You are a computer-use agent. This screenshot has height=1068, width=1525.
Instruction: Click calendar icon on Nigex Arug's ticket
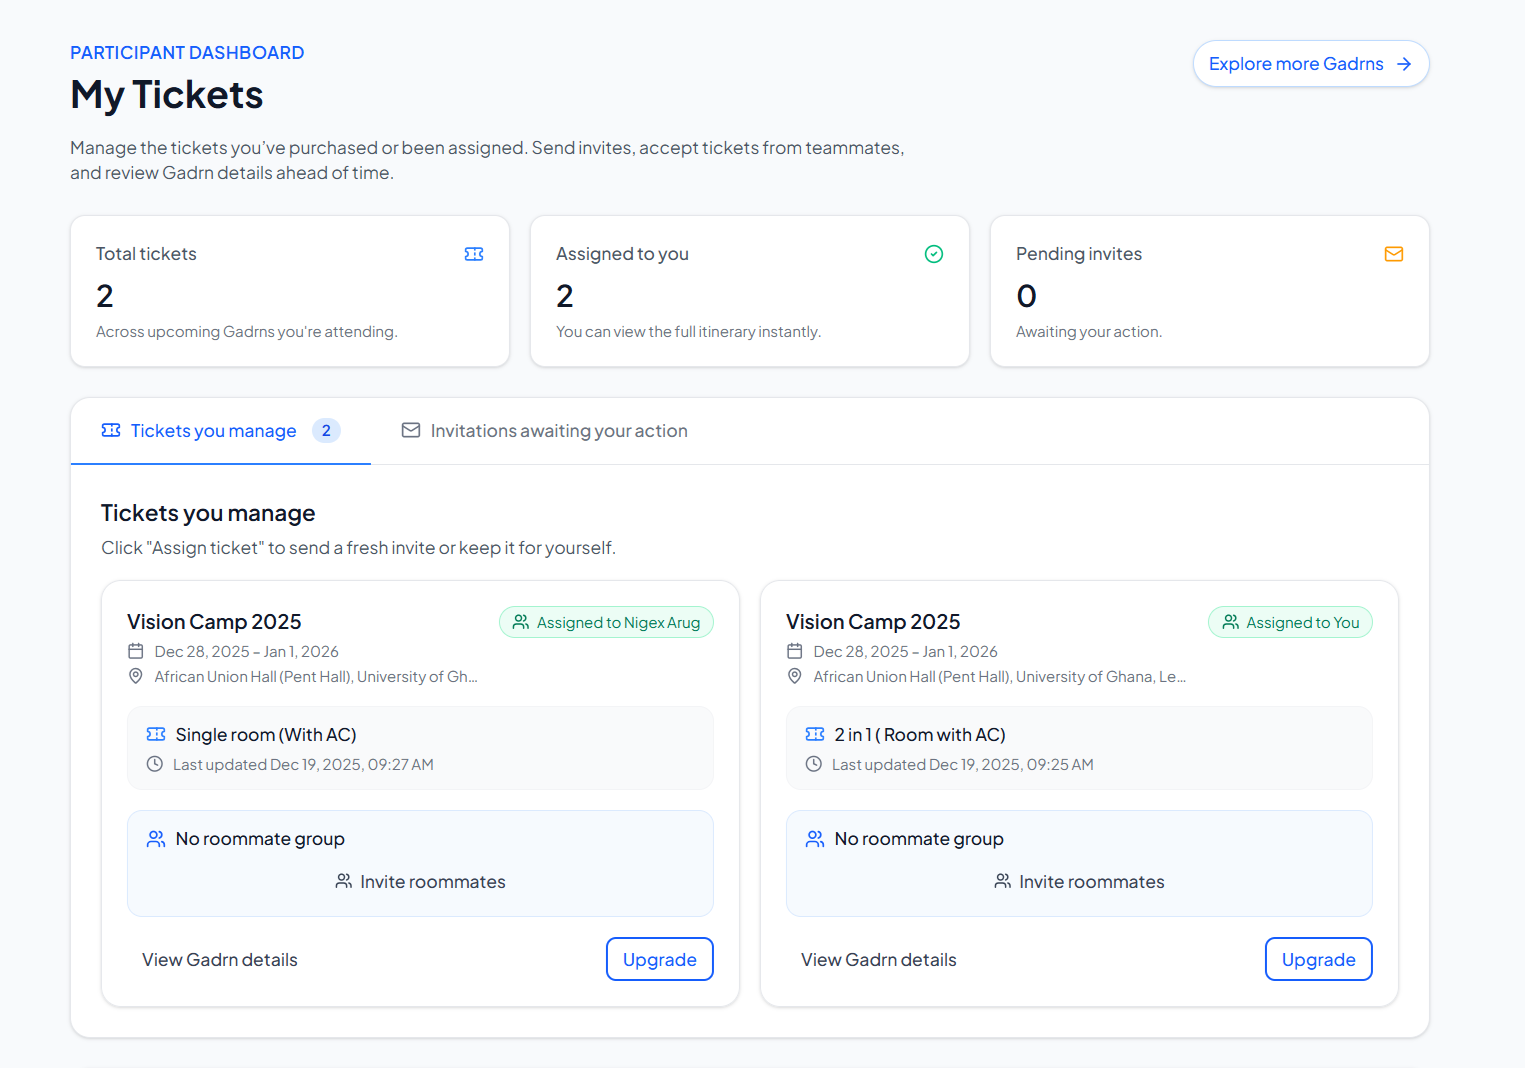(x=136, y=651)
